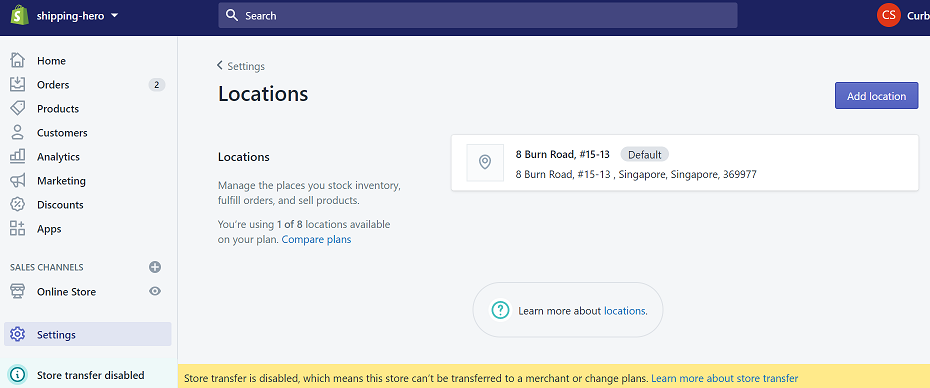Click the back chevron beside Settings
930x388 pixels.
point(219,65)
